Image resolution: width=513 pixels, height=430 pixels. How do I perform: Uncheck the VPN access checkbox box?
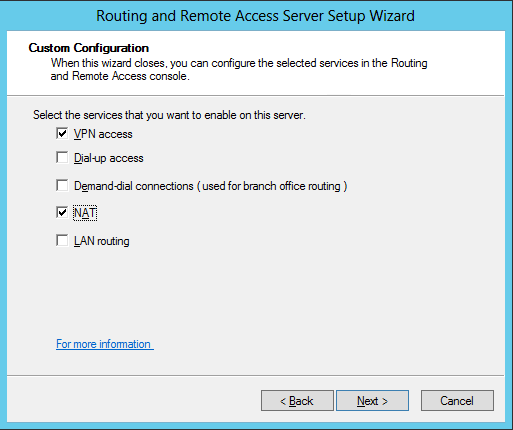(62, 133)
